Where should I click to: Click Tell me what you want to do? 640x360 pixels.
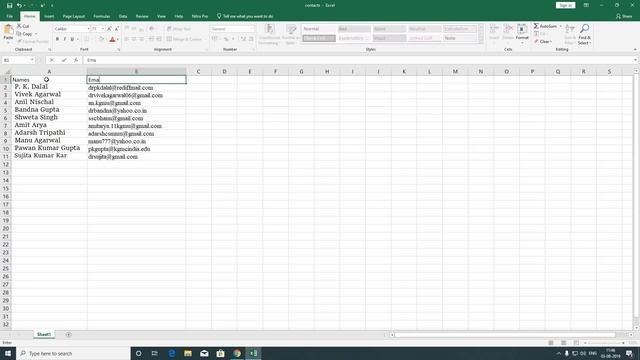pyautogui.click(x=245, y=16)
